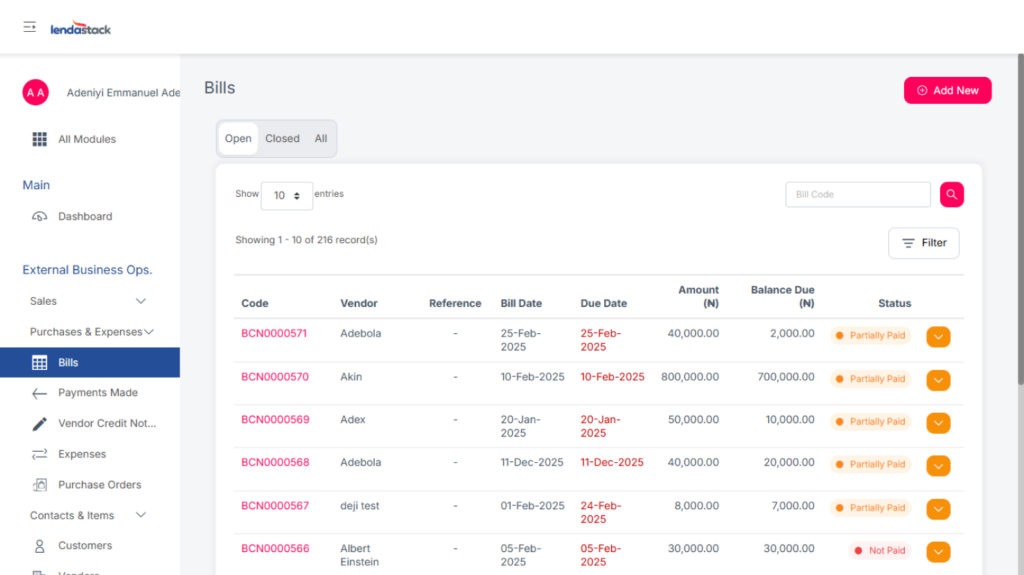The width and height of the screenshot is (1024, 575).
Task: Click the hamburger menu toggle icon
Action: click(x=30, y=27)
